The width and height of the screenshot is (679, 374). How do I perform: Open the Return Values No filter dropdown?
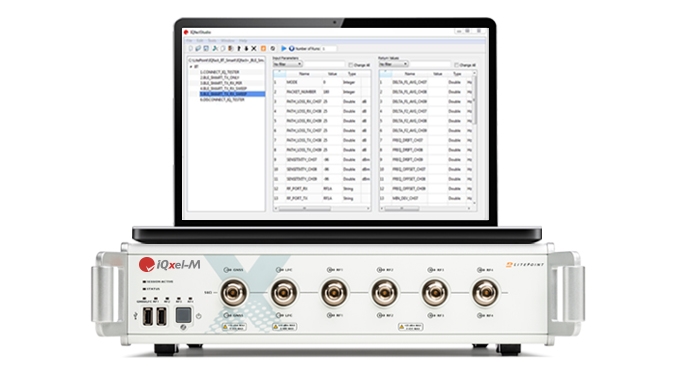(x=394, y=64)
